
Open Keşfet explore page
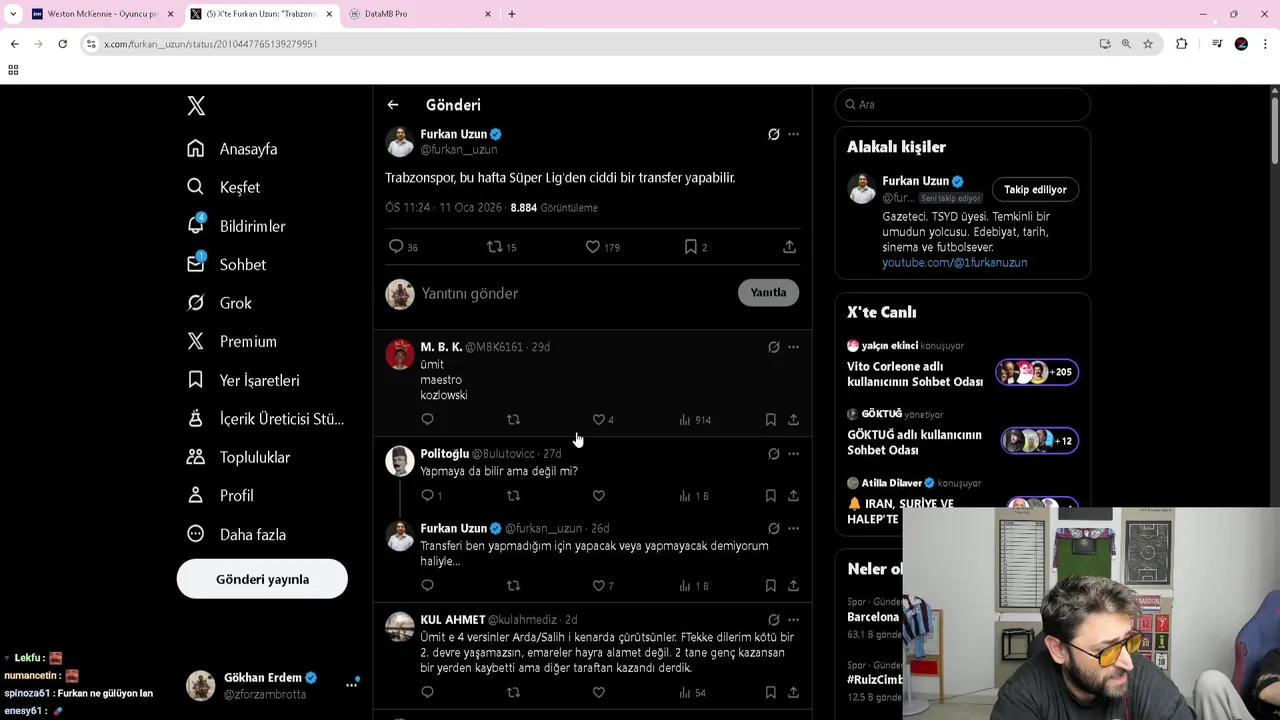tap(223, 187)
